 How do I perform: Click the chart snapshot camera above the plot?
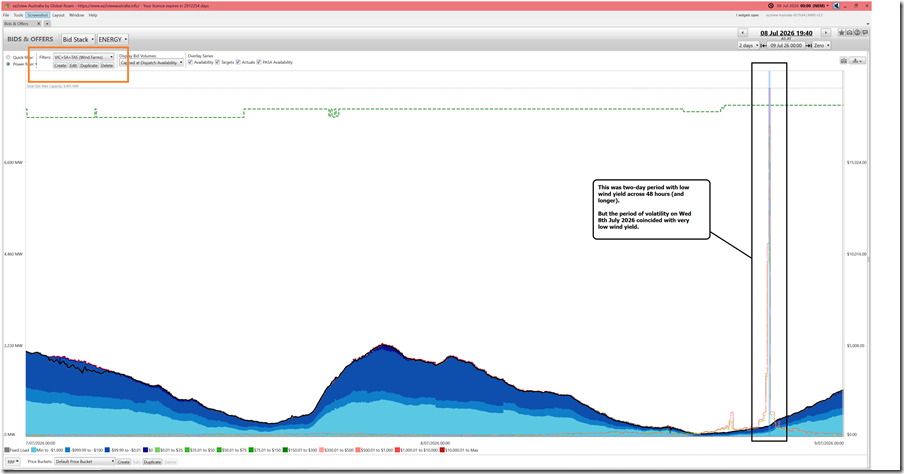(x=843, y=61)
